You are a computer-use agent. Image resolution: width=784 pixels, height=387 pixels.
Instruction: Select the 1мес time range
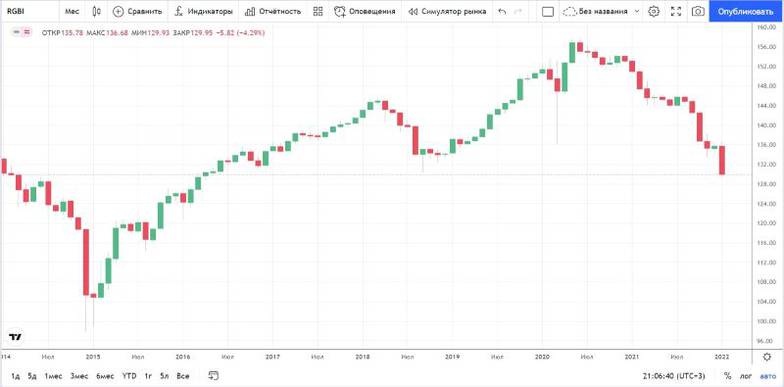(x=53, y=376)
